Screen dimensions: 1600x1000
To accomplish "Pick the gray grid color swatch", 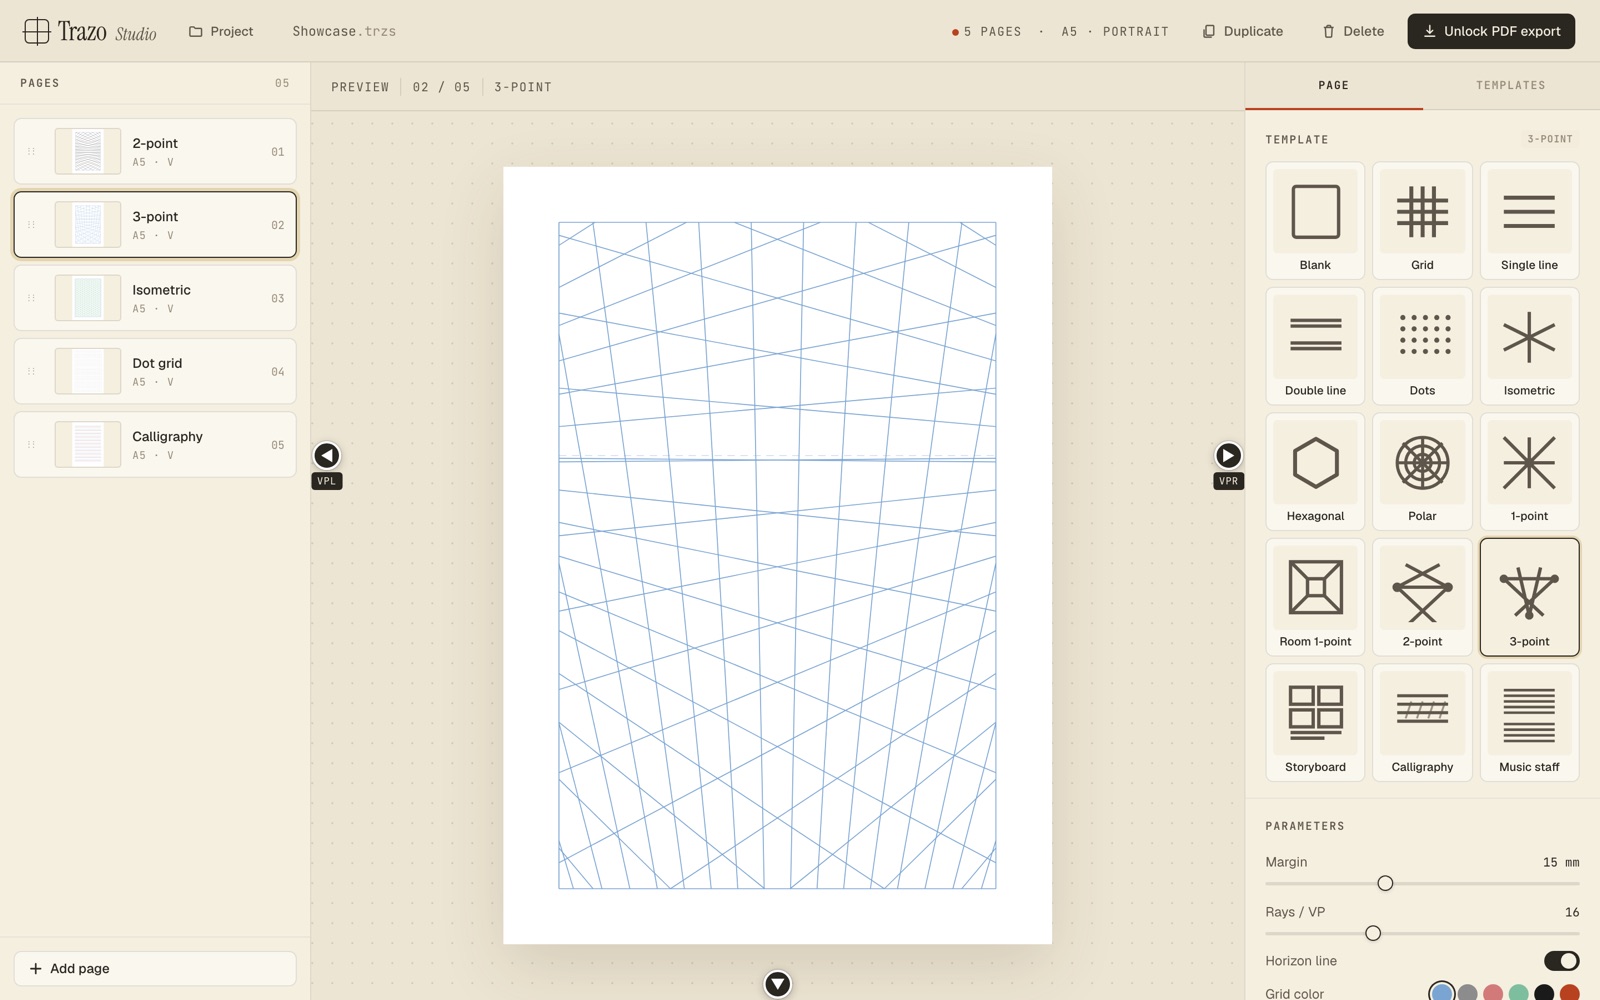I will [1467, 993].
